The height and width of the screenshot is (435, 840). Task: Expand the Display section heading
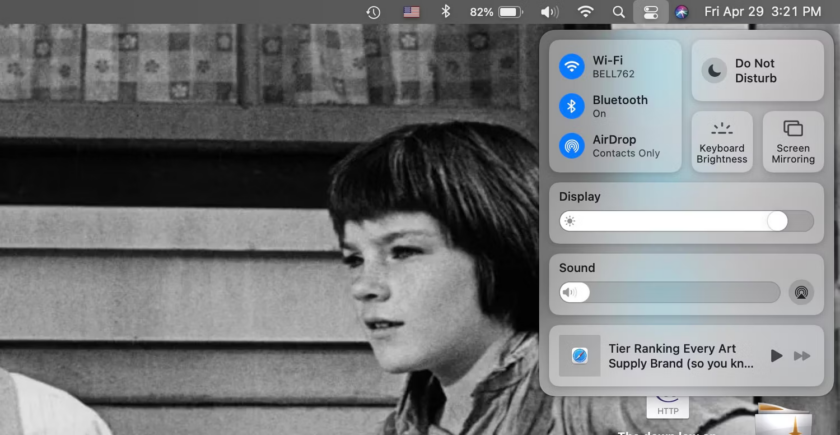coord(580,197)
